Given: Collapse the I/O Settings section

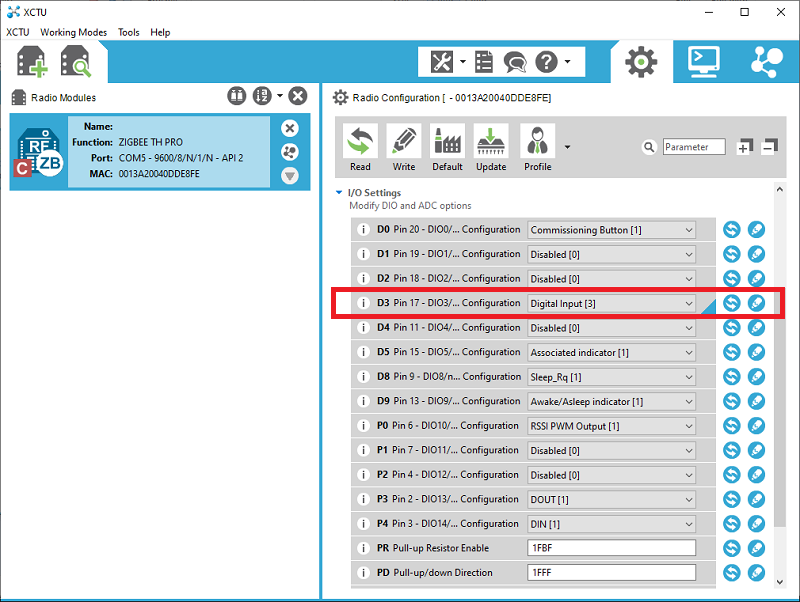Looking at the screenshot, I should coord(339,192).
